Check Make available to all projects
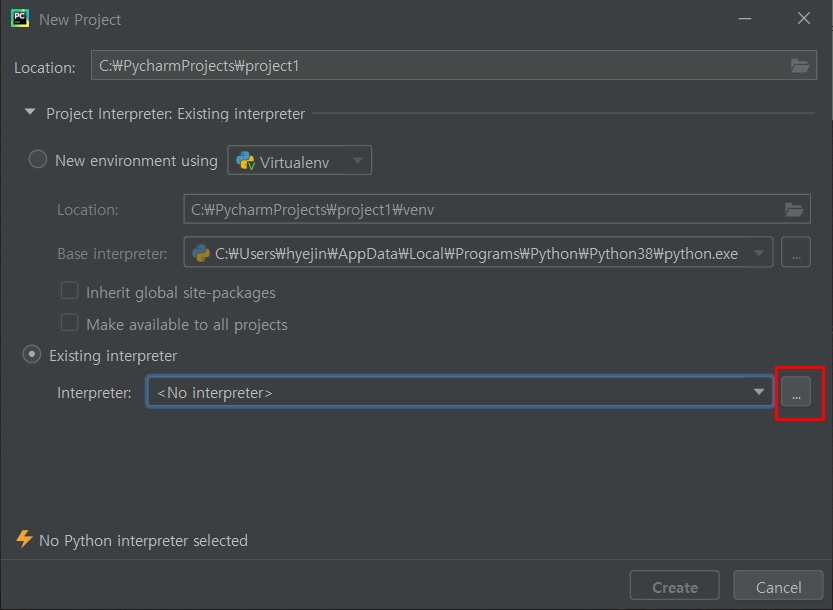The image size is (833, 610). pos(70,323)
